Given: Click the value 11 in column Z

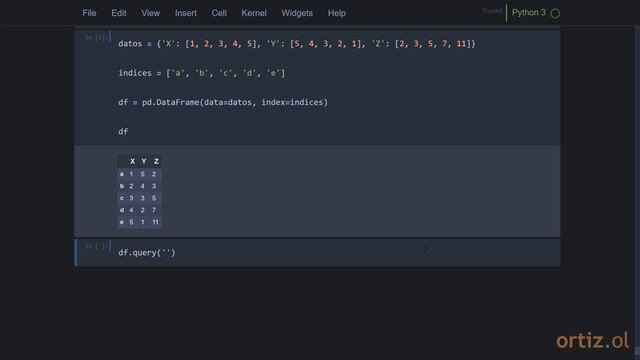Looking at the screenshot, I should click(x=156, y=222).
